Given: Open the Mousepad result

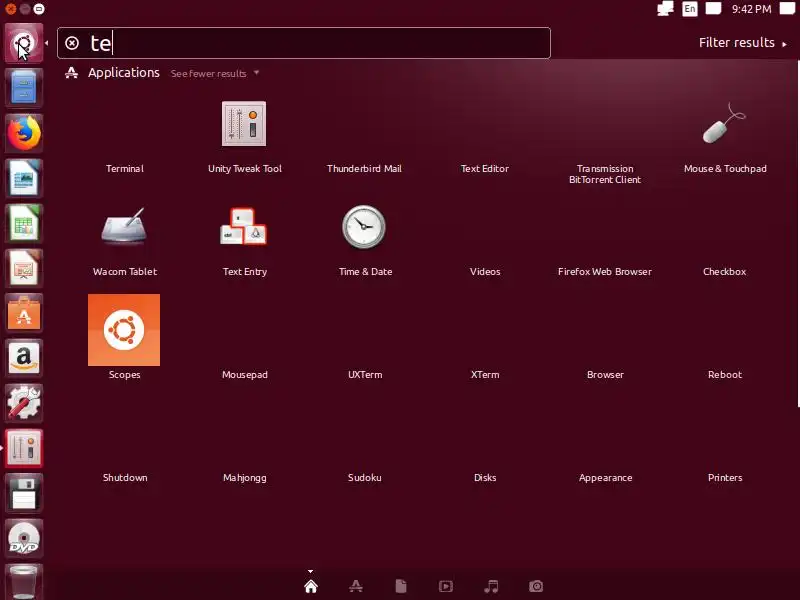Looking at the screenshot, I should [x=244, y=374].
